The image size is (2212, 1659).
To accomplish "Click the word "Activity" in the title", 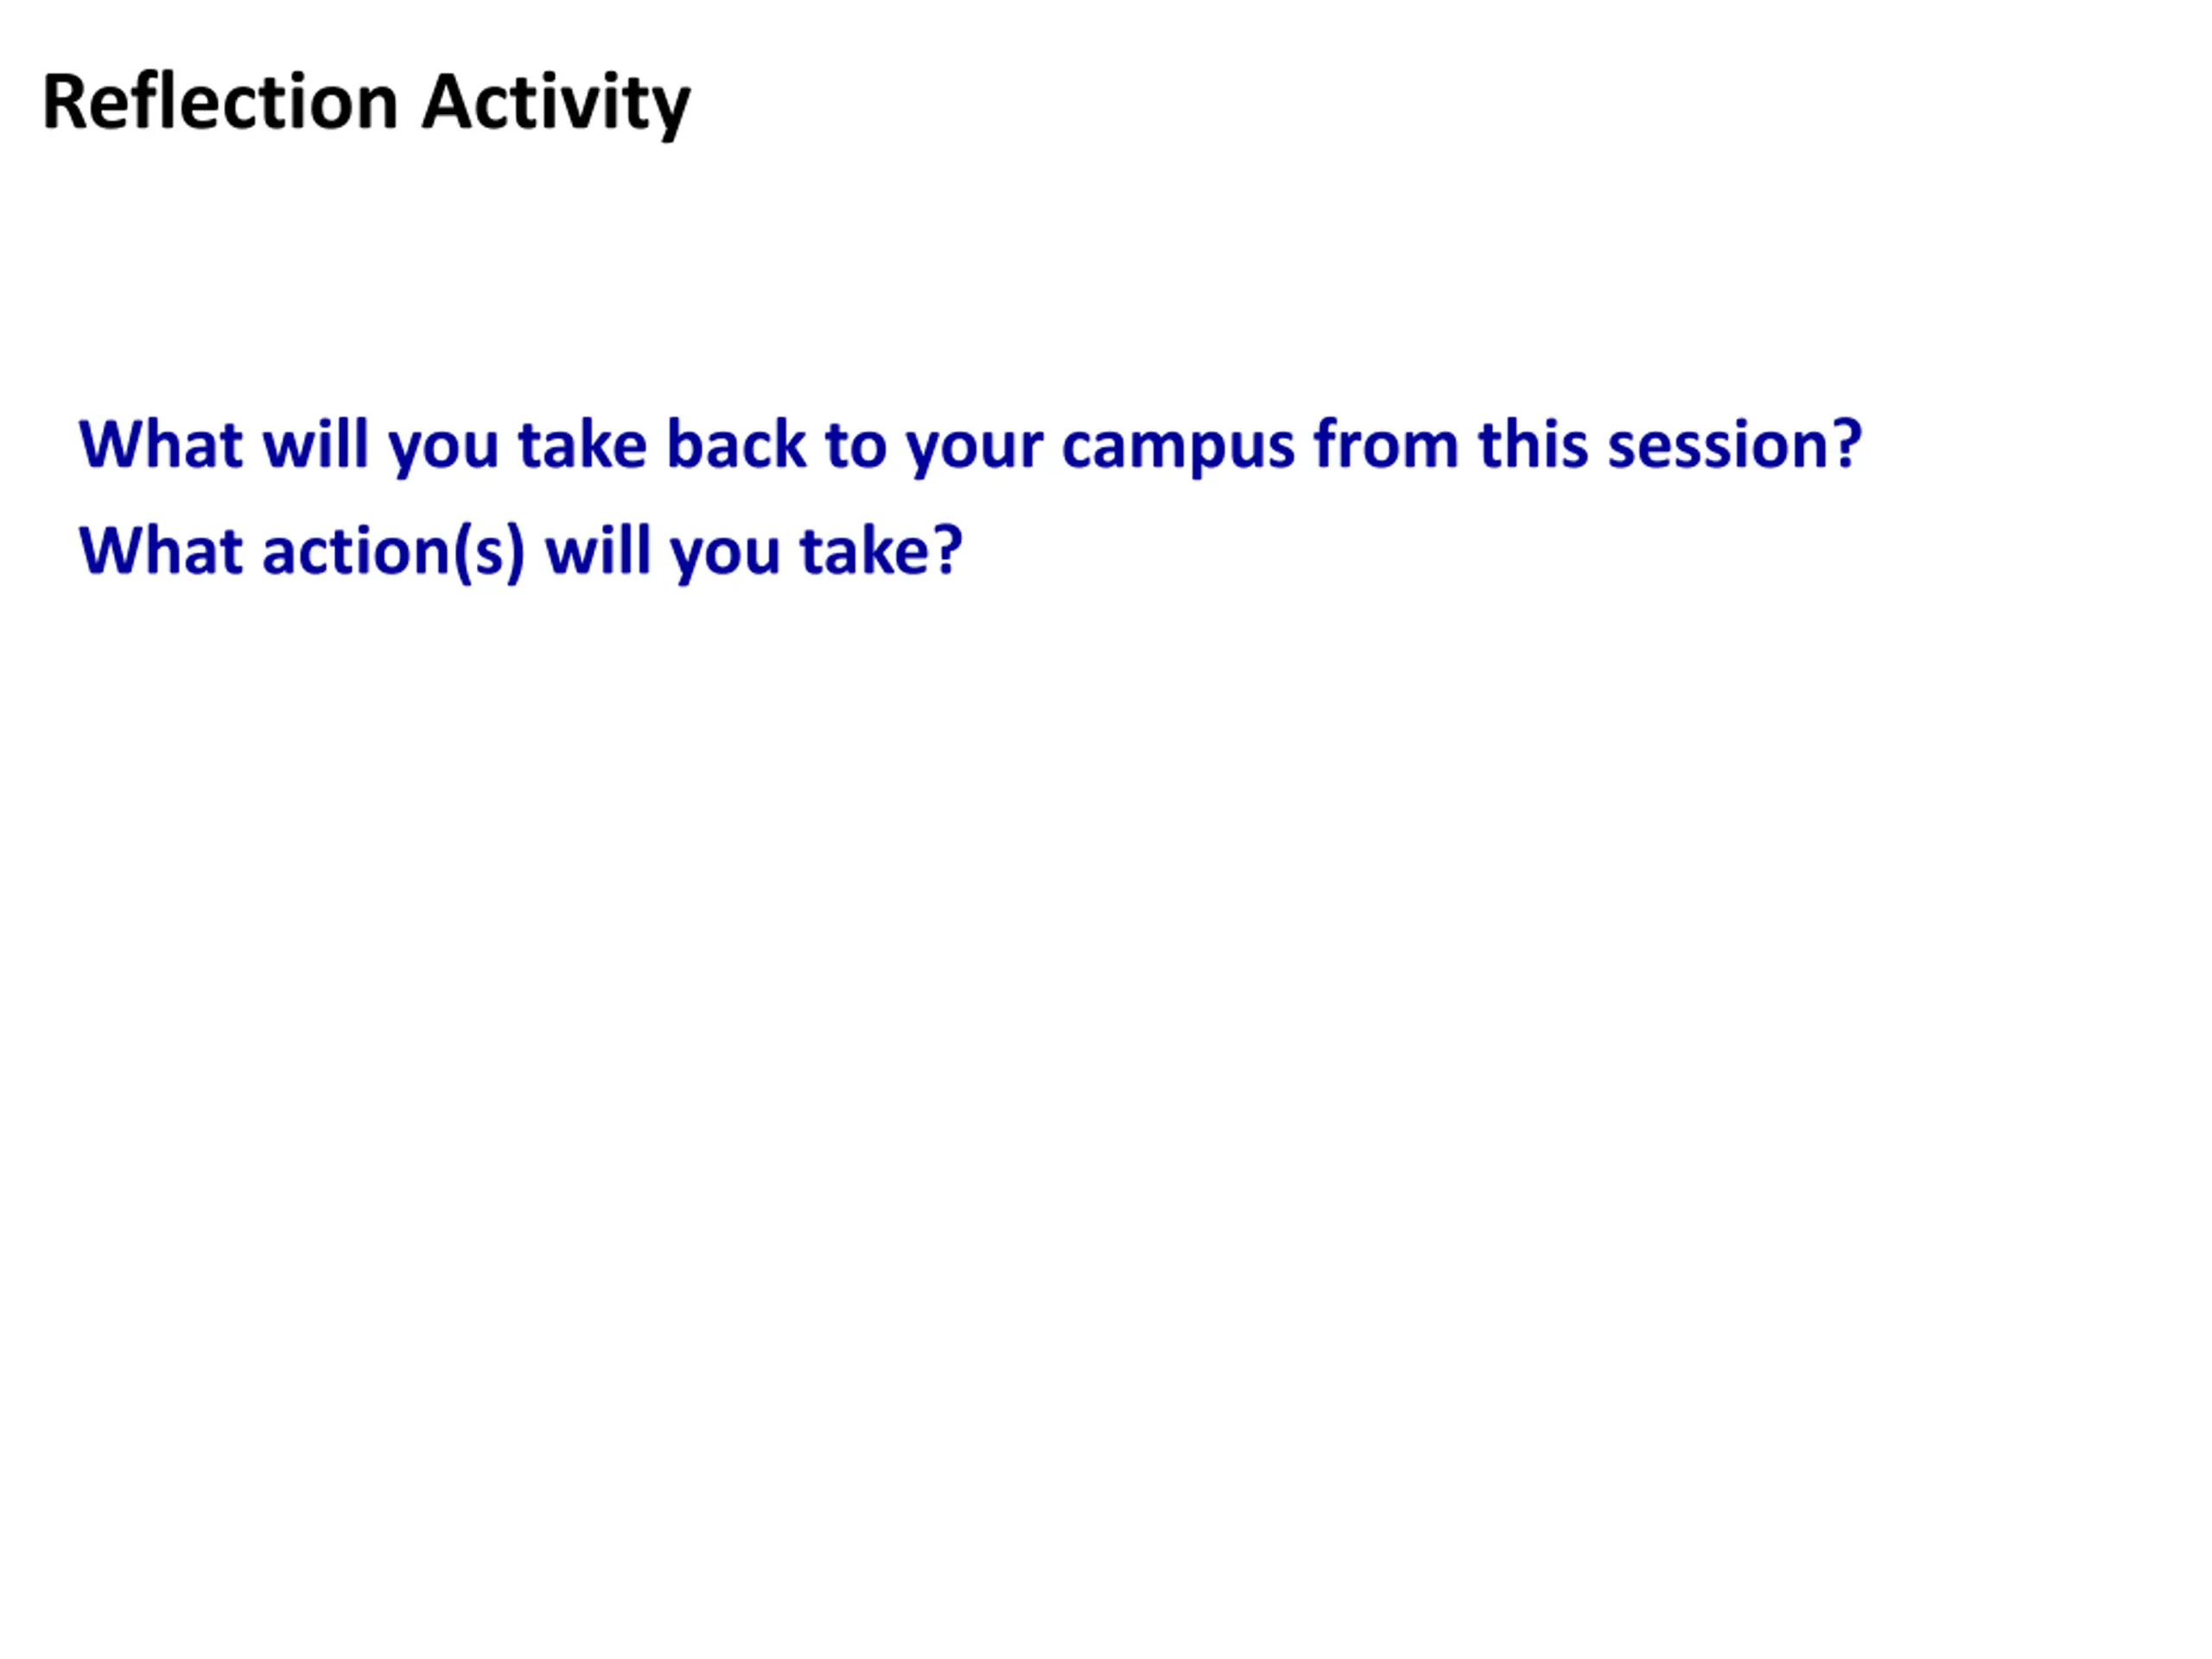I will click(x=556, y=106).
